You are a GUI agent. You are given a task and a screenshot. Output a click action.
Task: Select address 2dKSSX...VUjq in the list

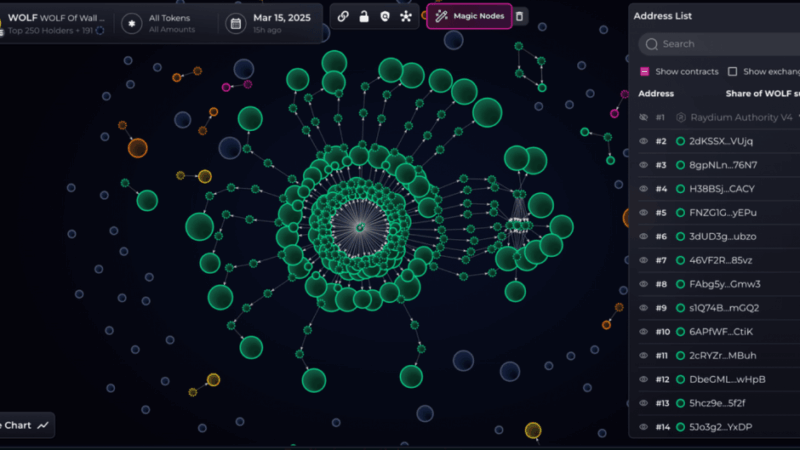tap(720, 141)
